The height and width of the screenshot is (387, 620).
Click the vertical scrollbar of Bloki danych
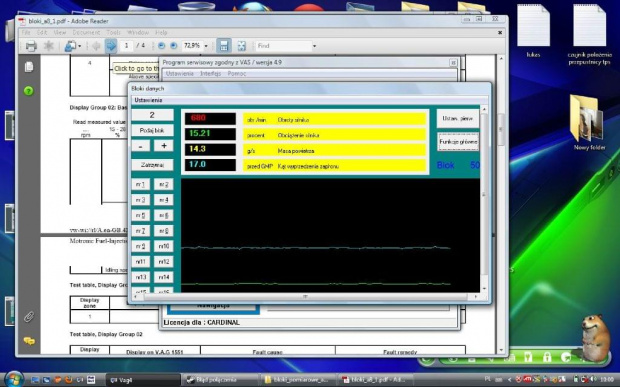click(484, 199)
